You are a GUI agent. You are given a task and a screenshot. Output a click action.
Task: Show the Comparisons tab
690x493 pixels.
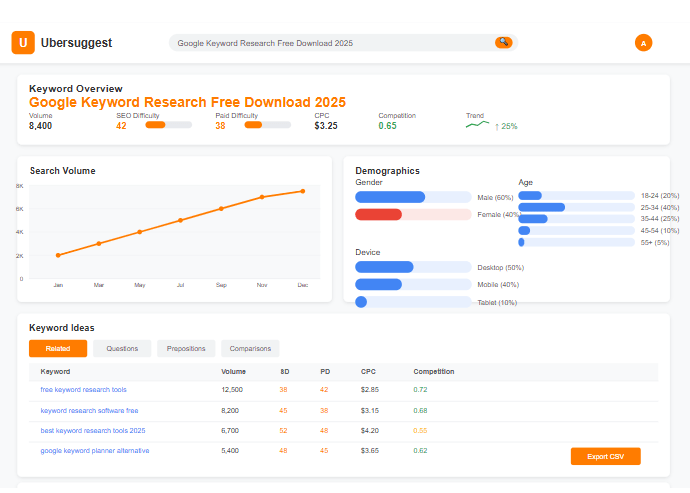pos(250,348)
